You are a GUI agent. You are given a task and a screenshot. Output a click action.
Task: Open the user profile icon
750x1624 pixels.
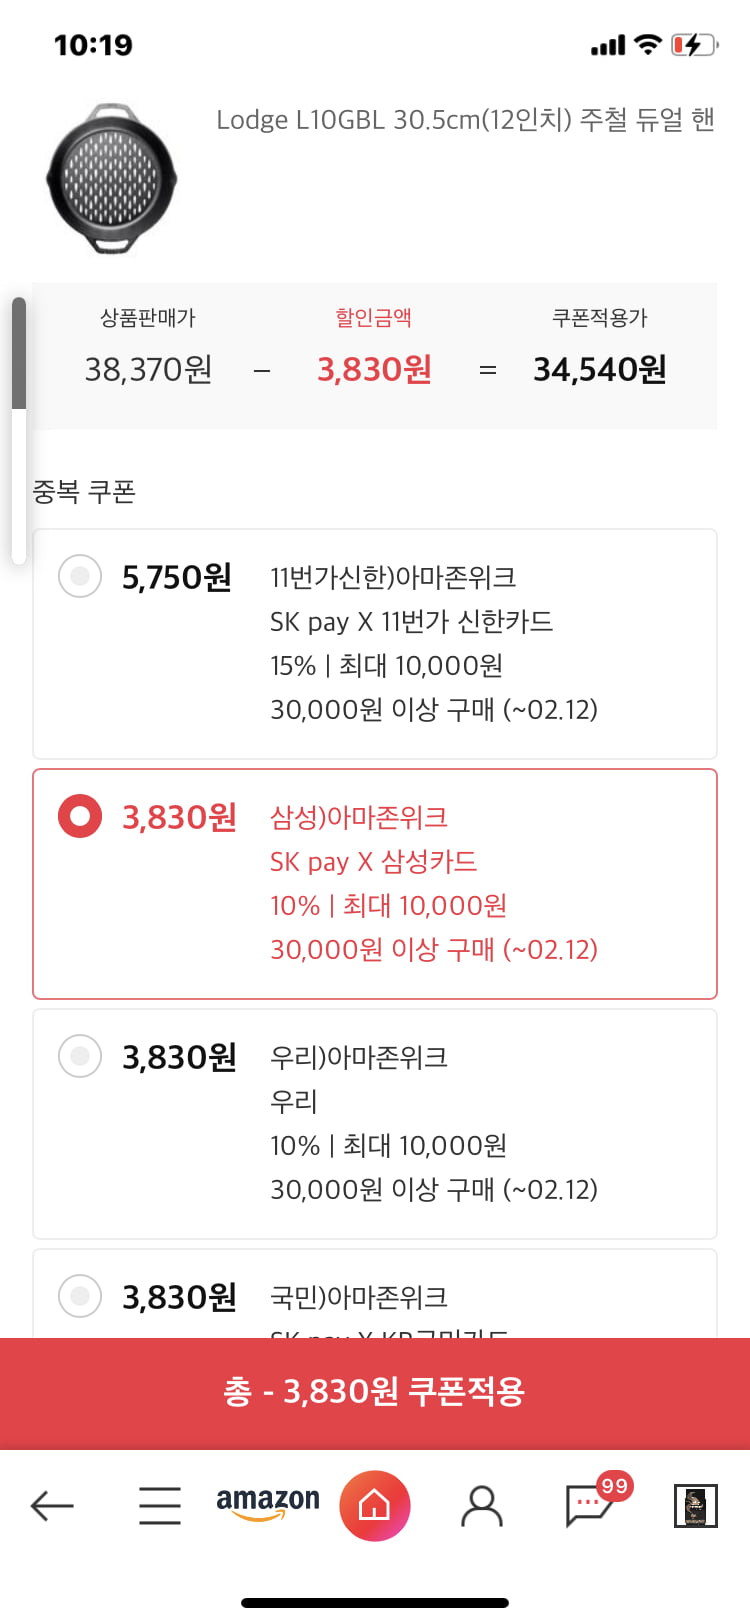482,1505
